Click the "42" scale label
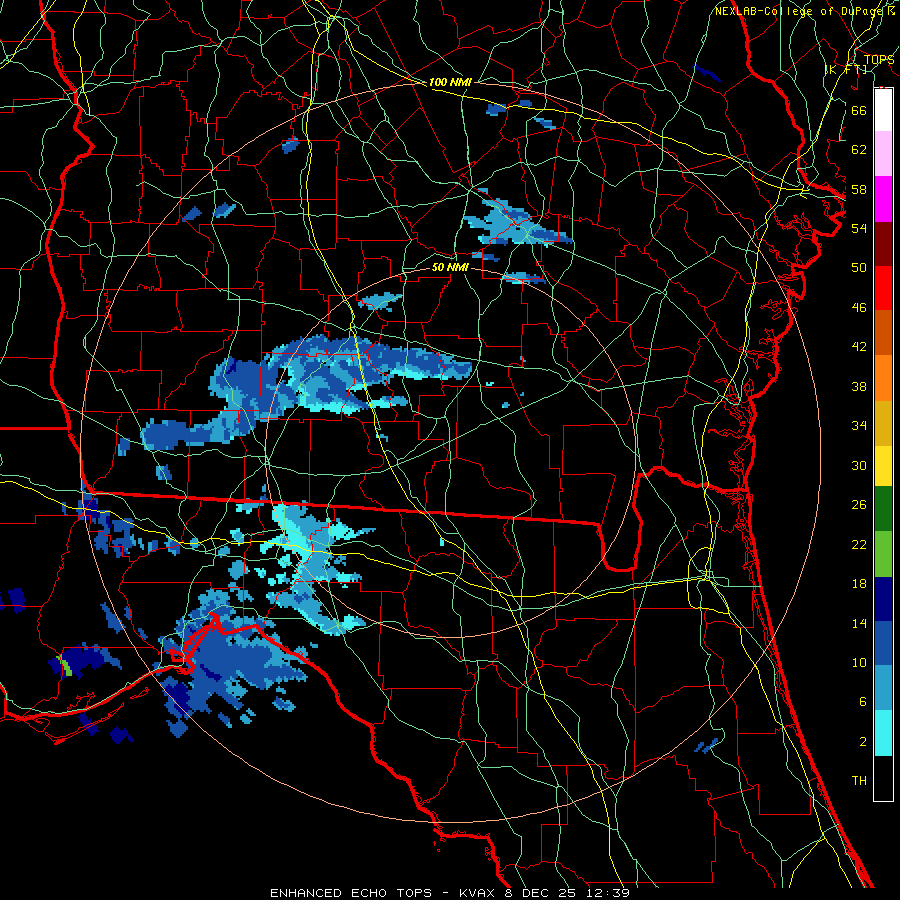The width and height of the screenshot is (900, 900). coord(859,347)
